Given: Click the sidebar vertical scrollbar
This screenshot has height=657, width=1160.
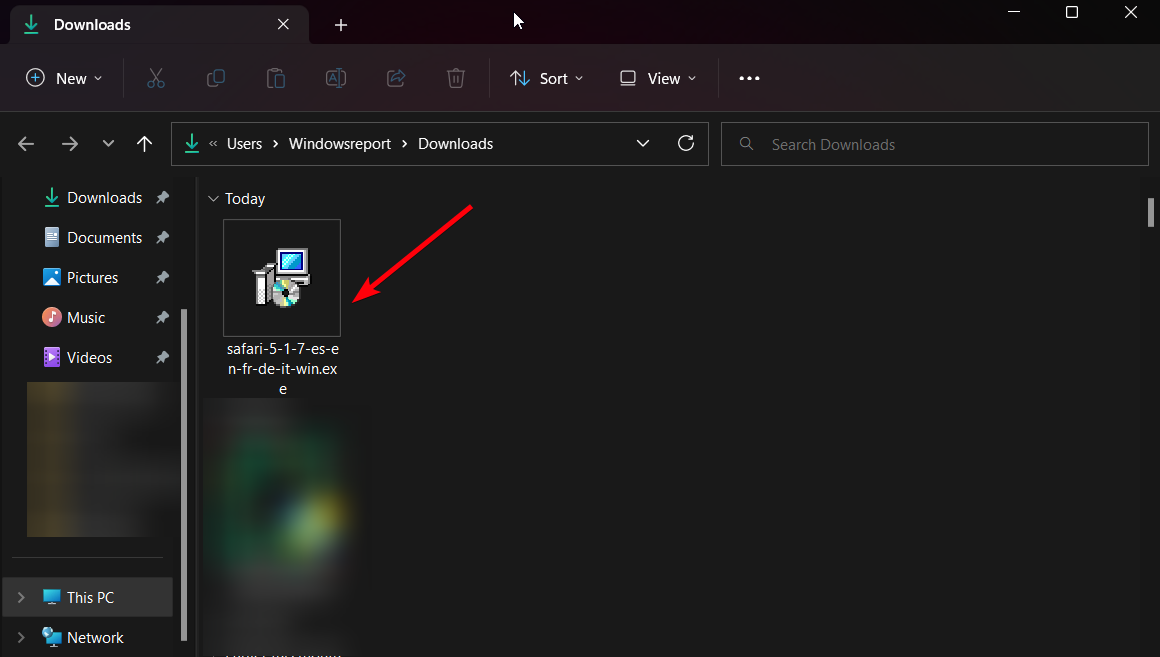Looking at the screenshot, I should (183, 475).
